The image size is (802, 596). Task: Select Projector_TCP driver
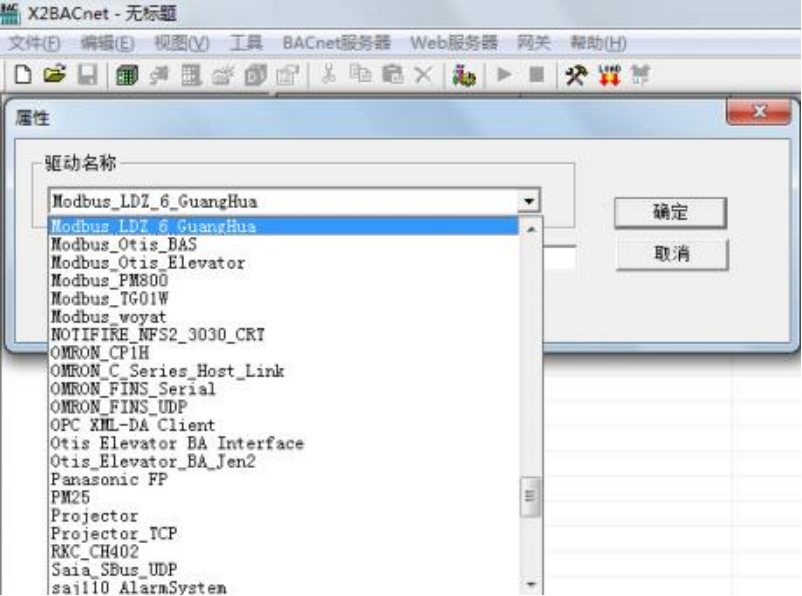[283, 534]
